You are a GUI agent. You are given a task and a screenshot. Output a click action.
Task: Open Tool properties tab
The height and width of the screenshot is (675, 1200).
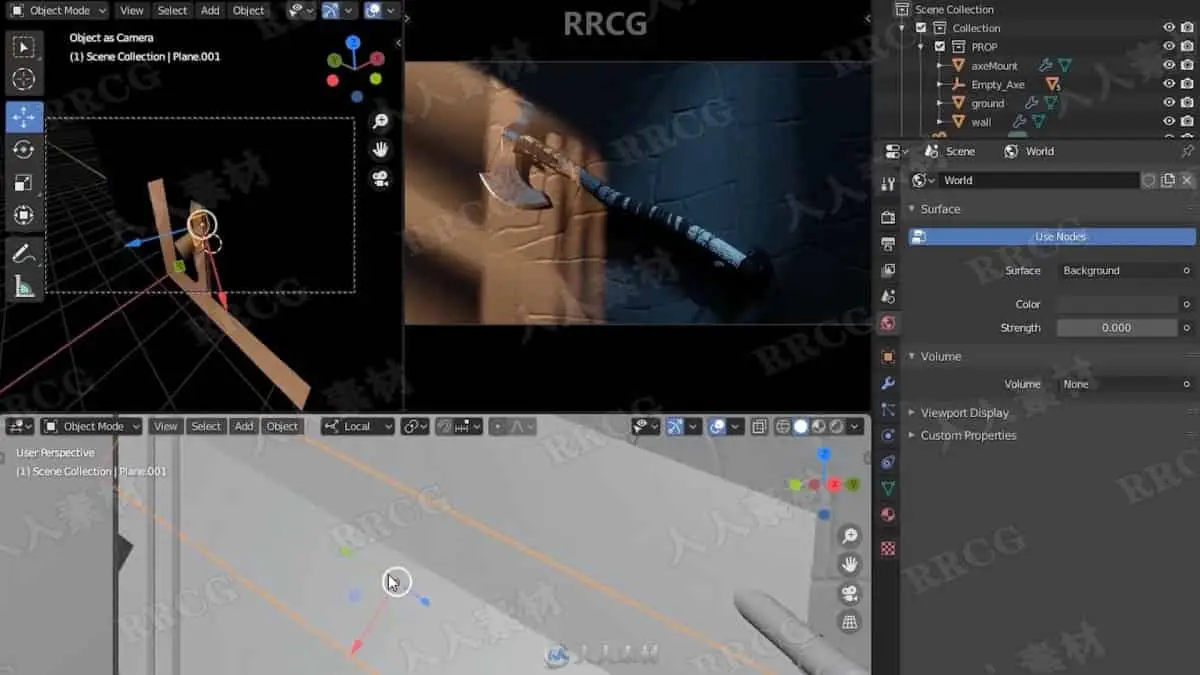point(887,184)
